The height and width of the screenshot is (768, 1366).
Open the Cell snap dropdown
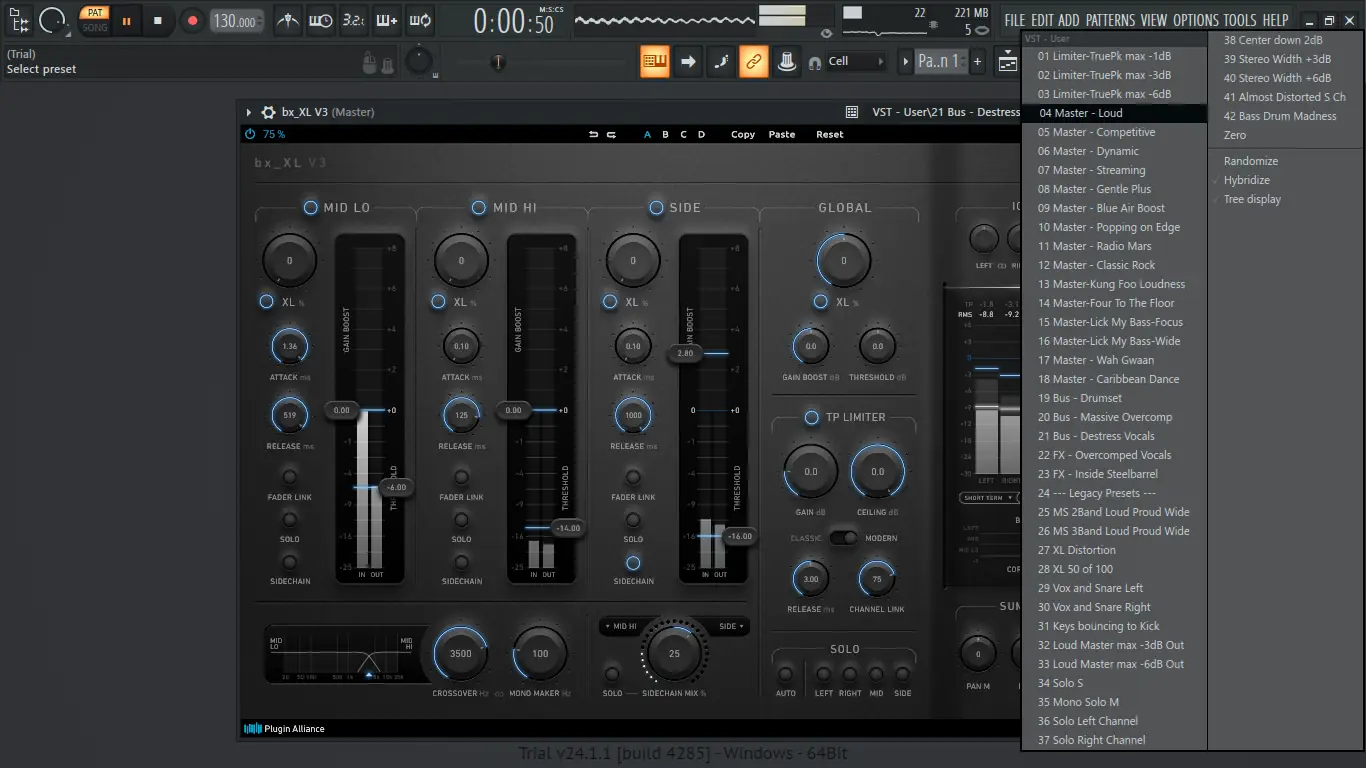coord(856,61)
